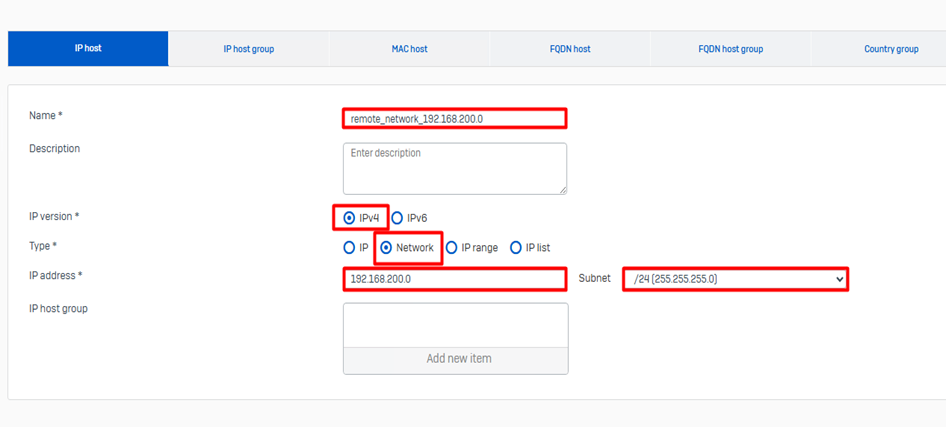The height and width of the screenshot is (427, 946).
Task: Click the Description text area
Action: pyautogui.click(x=455, y=168)
